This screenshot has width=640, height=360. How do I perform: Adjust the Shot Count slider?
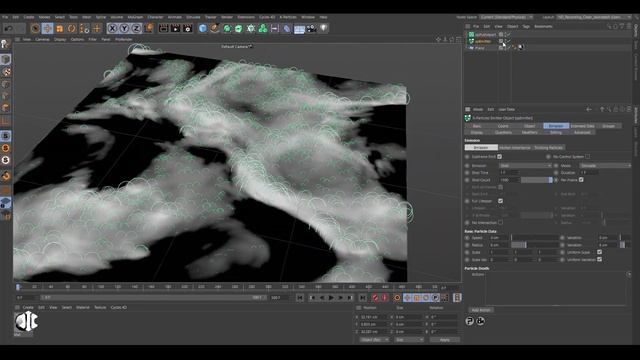click(x=537, y=180)
